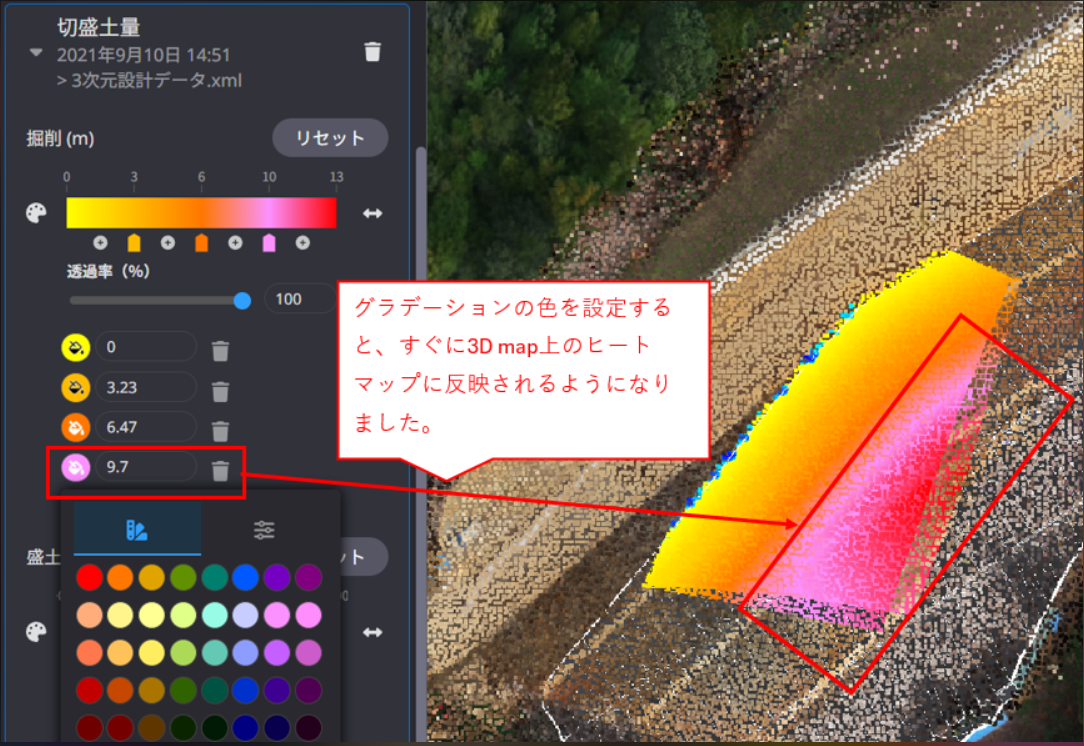The width and height of the screenshot is (1084, 746).
Task: Click the 9.7 value input field
Action: click(x=146, y=467)
